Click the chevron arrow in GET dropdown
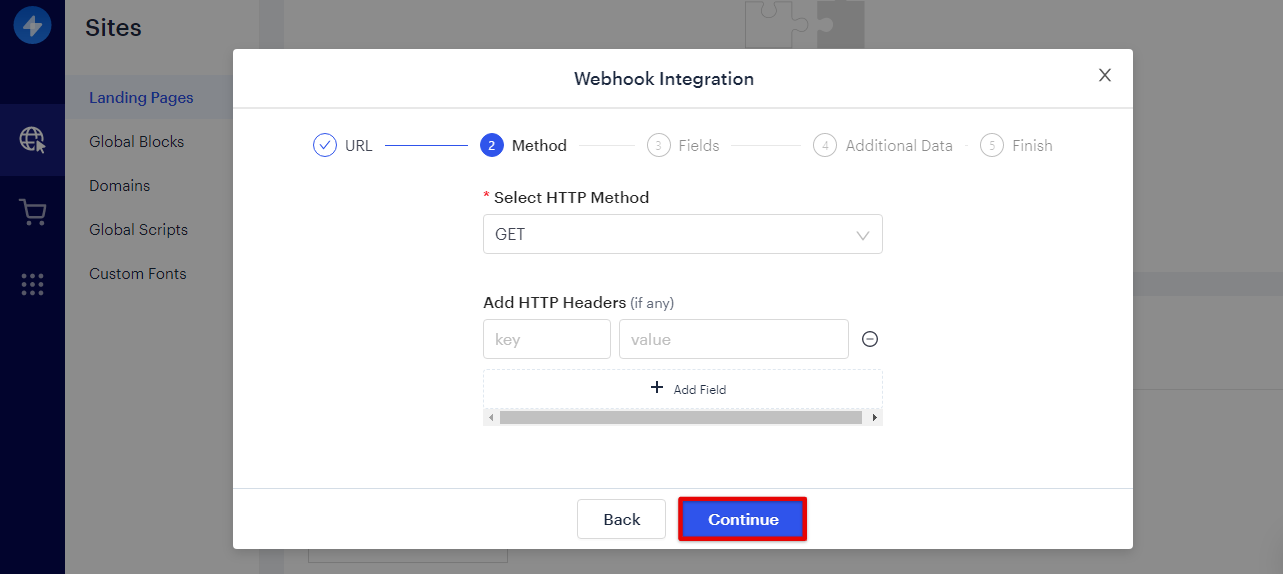Screen dimensions: 1283x574 [863, 235]
